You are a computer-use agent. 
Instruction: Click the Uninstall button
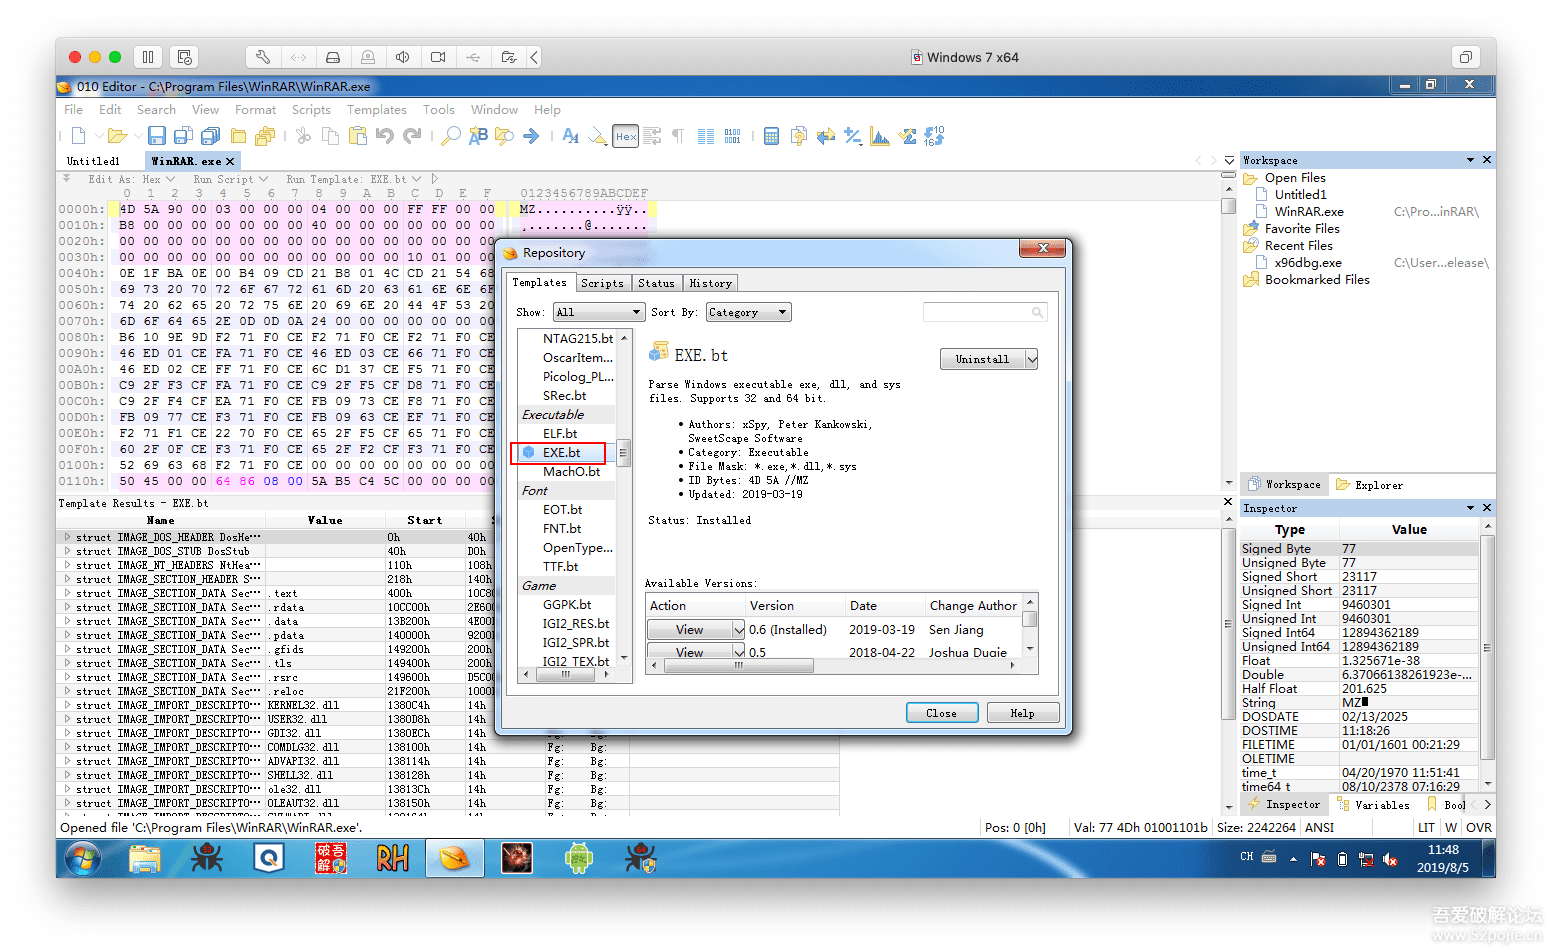click(x=982, y=359)
